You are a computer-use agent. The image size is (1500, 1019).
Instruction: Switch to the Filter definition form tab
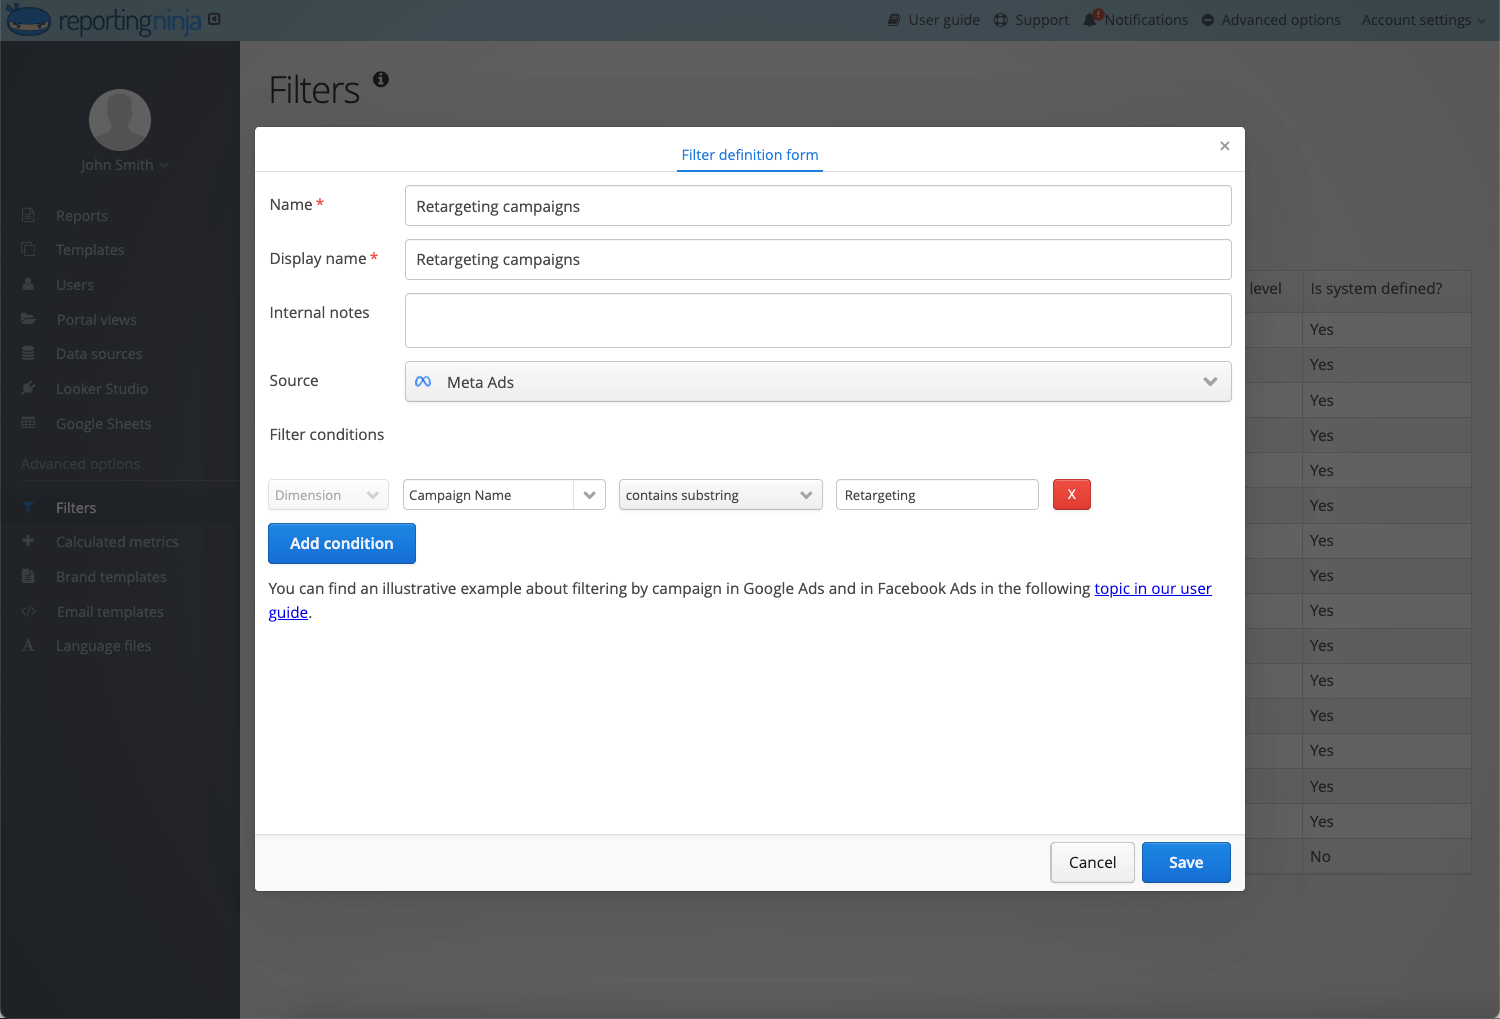coord(749,155)
